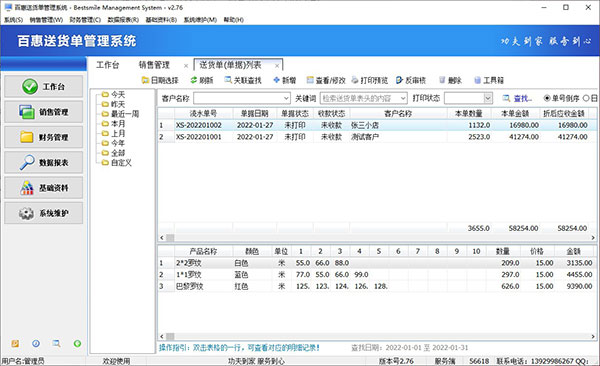Click the 查找 search button

517,98
